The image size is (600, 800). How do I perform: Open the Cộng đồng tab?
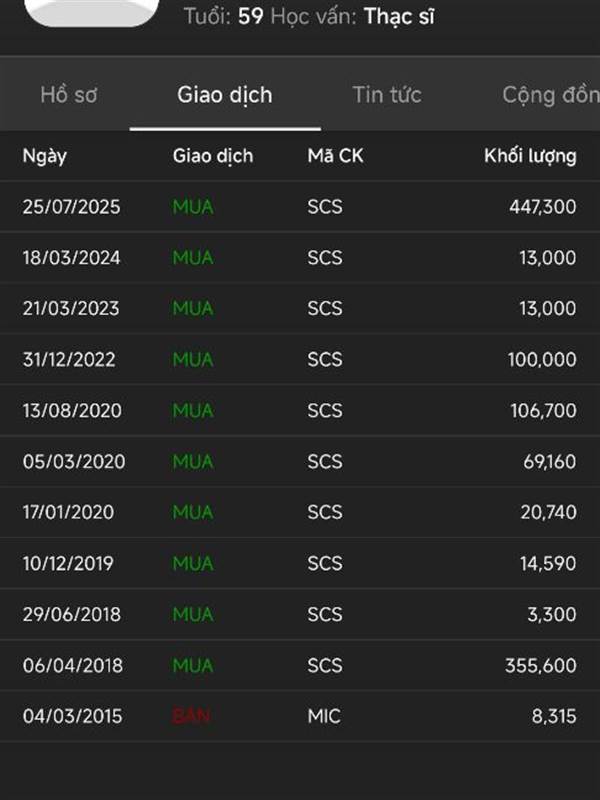tap(551, 95)
